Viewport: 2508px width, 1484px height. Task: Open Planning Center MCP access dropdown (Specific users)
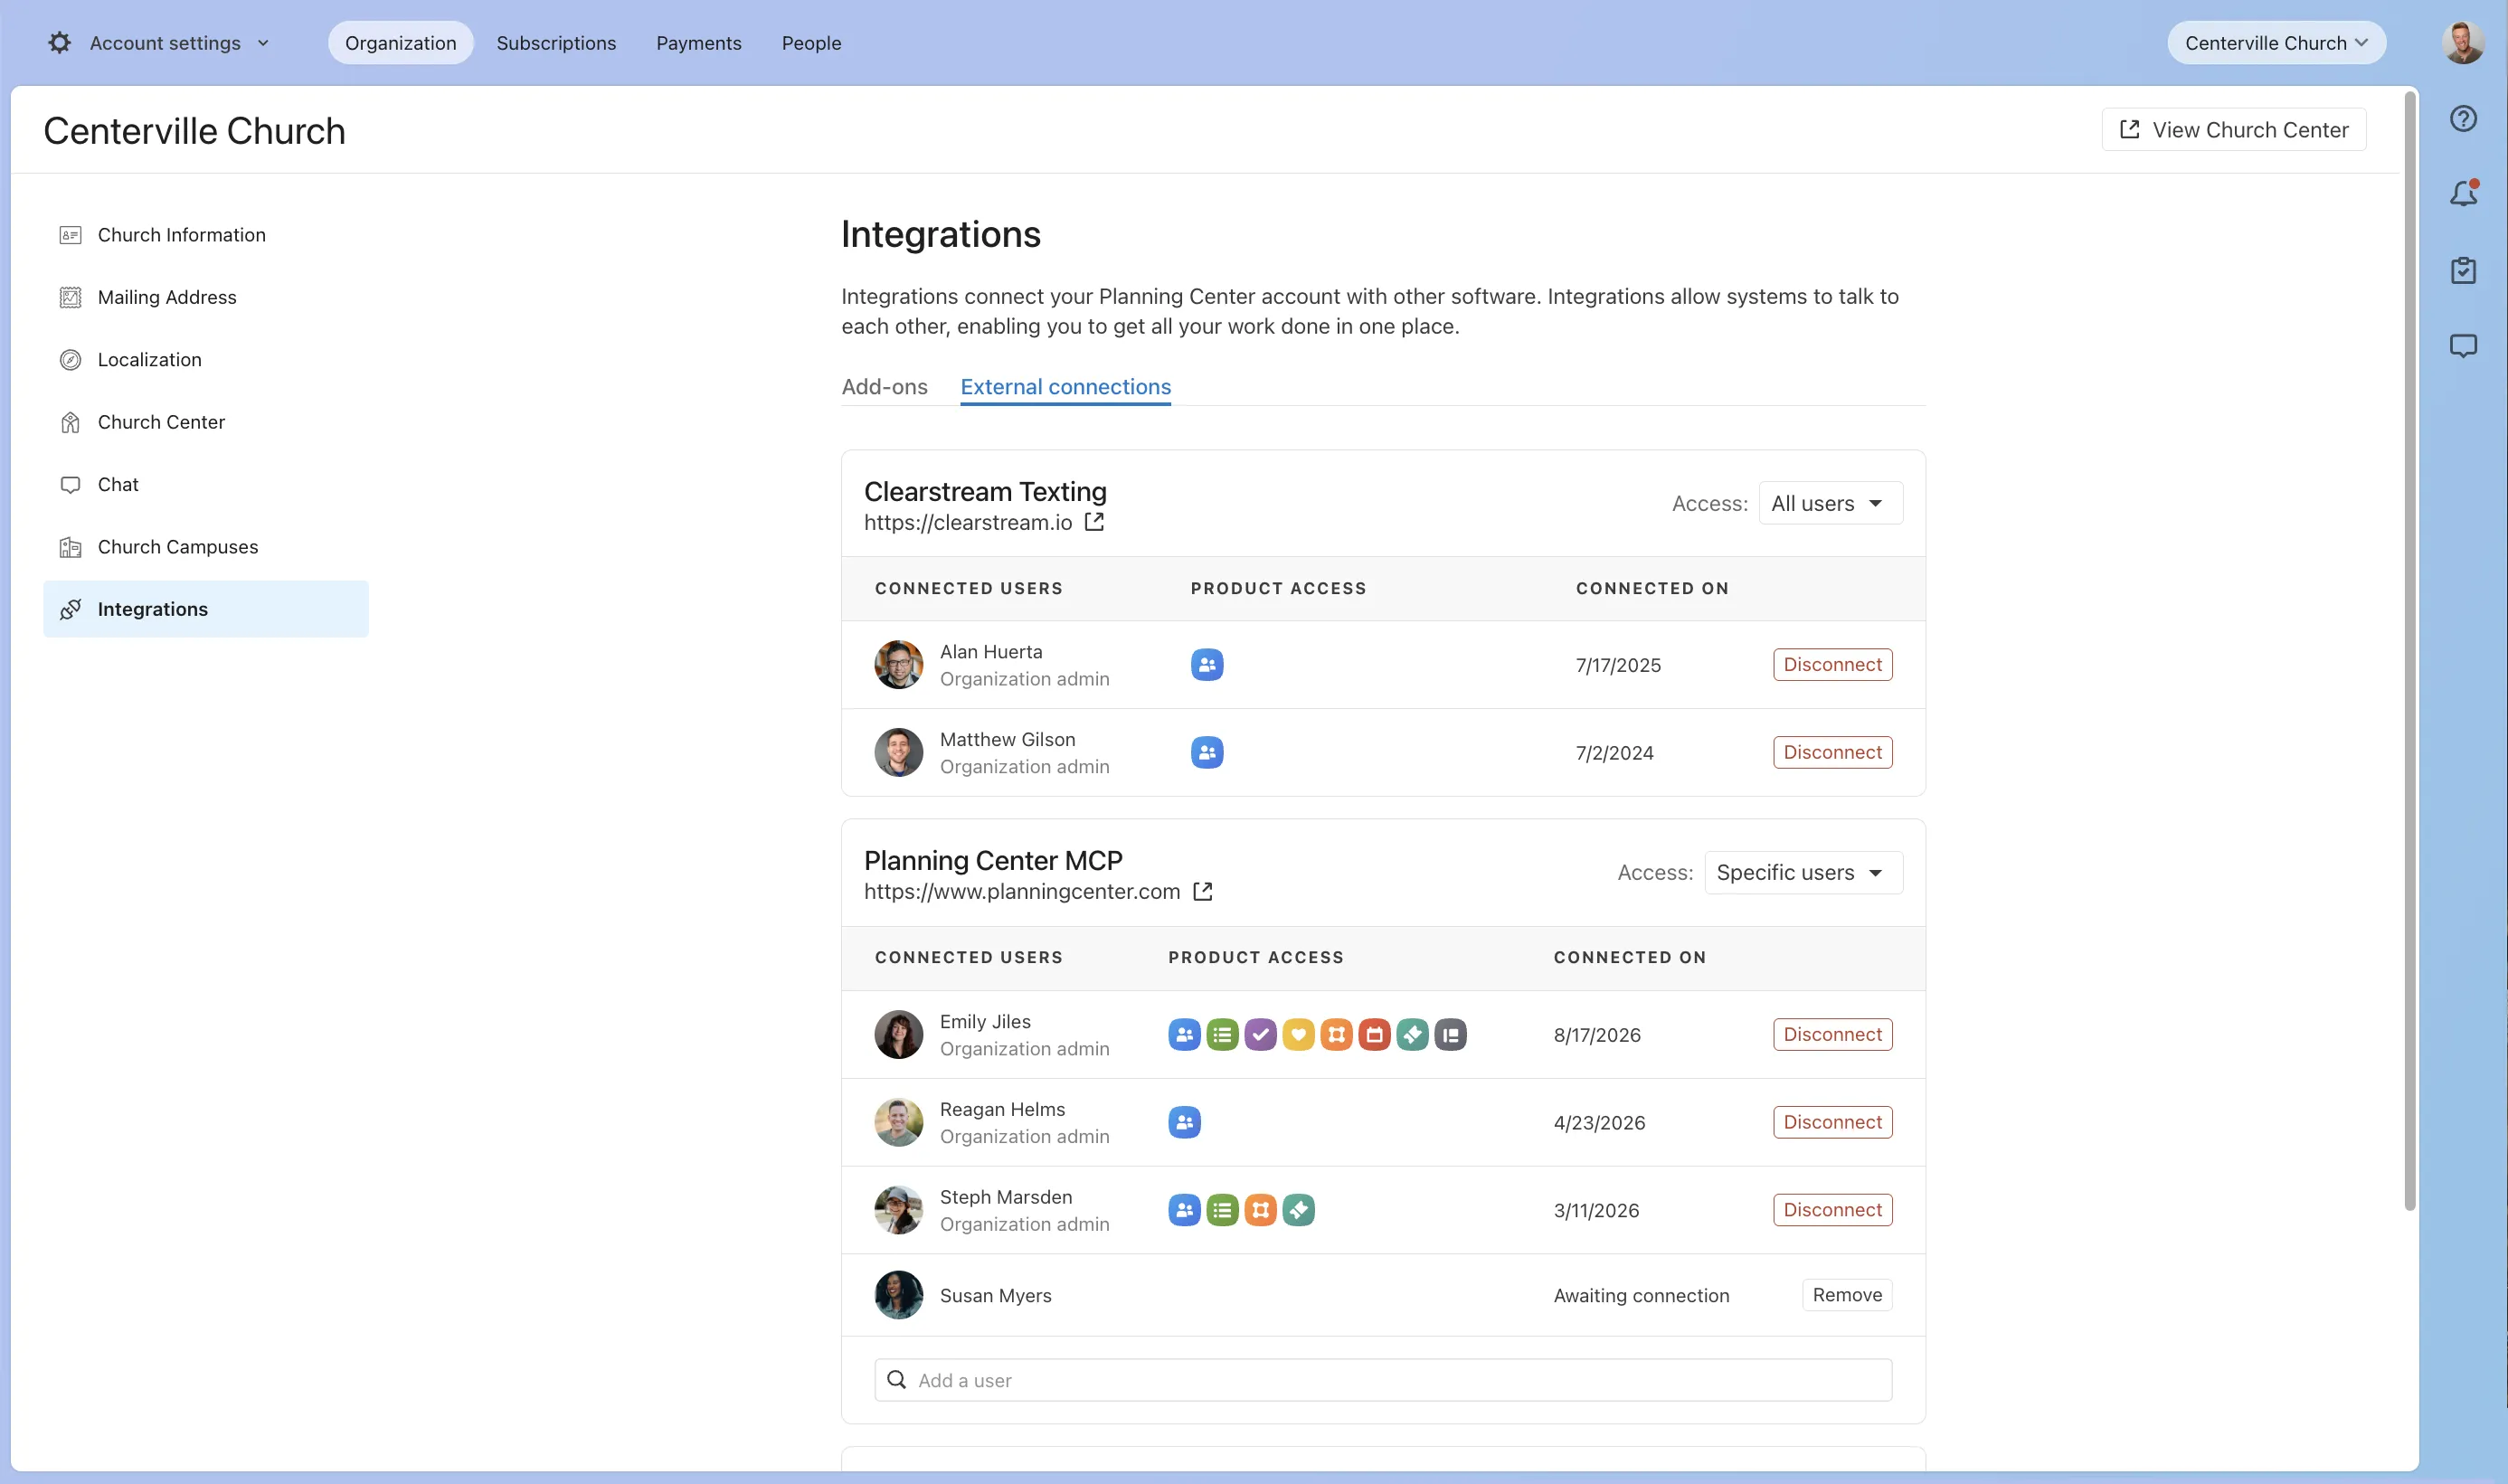click(1804, 873)
